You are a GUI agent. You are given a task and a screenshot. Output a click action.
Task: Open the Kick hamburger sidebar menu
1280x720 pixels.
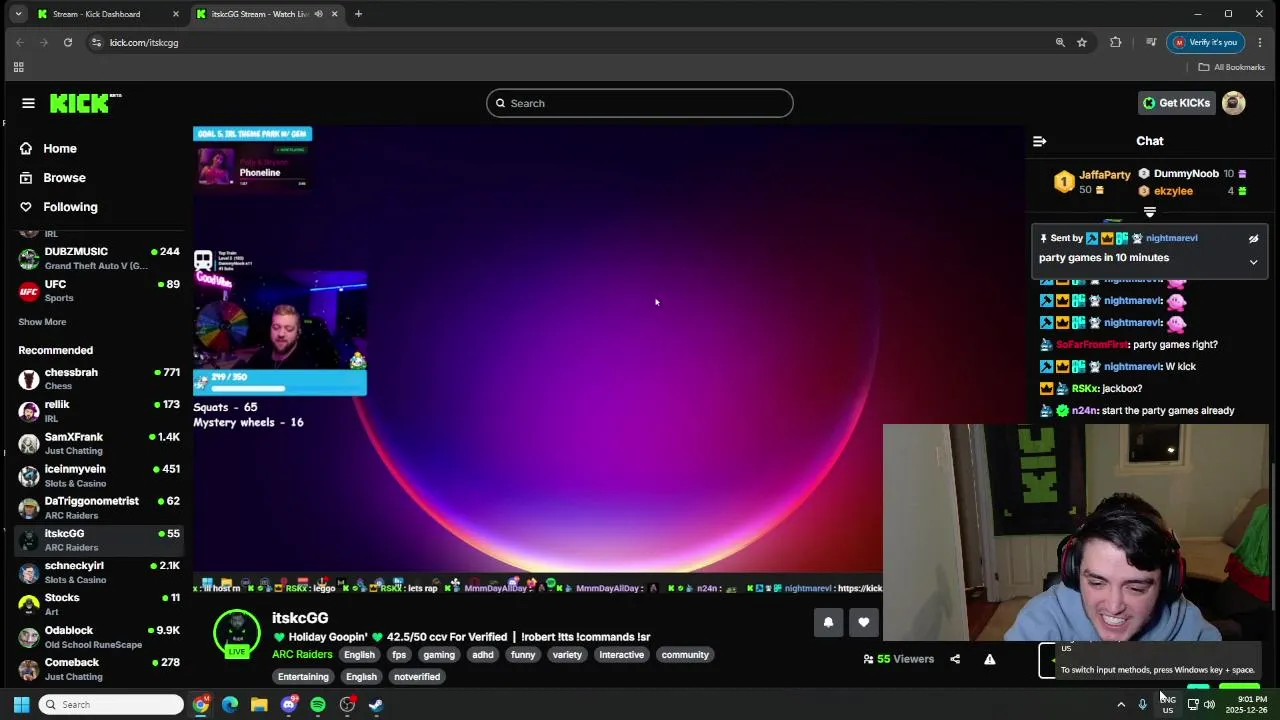(x=28, y=103)
